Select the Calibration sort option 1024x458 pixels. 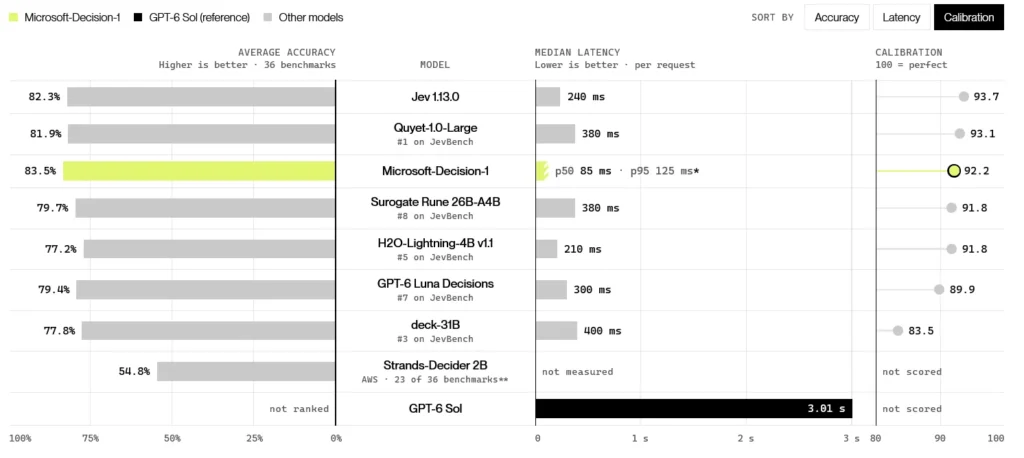point(968,18)
